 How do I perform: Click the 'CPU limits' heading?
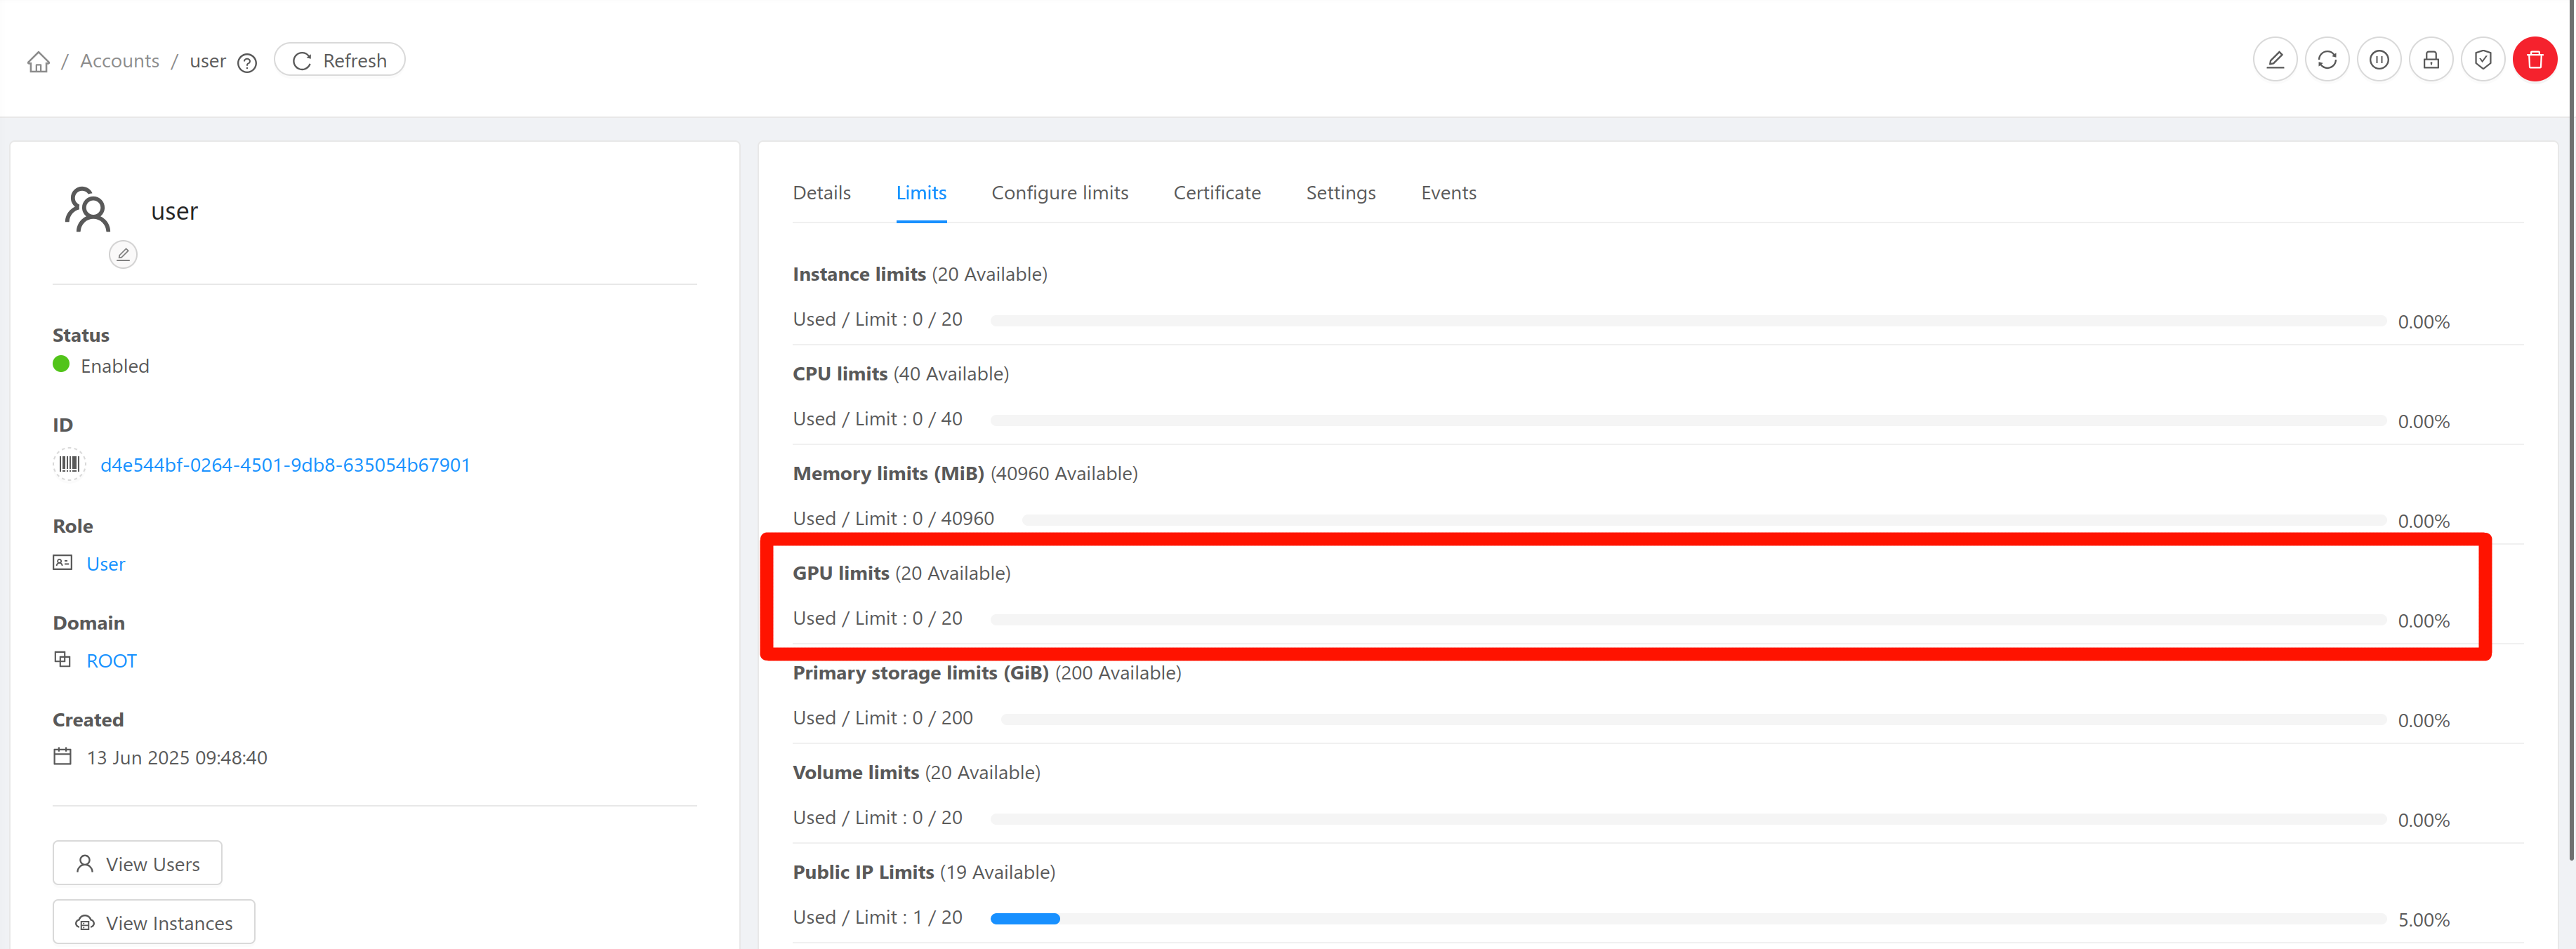coord(840,374)
